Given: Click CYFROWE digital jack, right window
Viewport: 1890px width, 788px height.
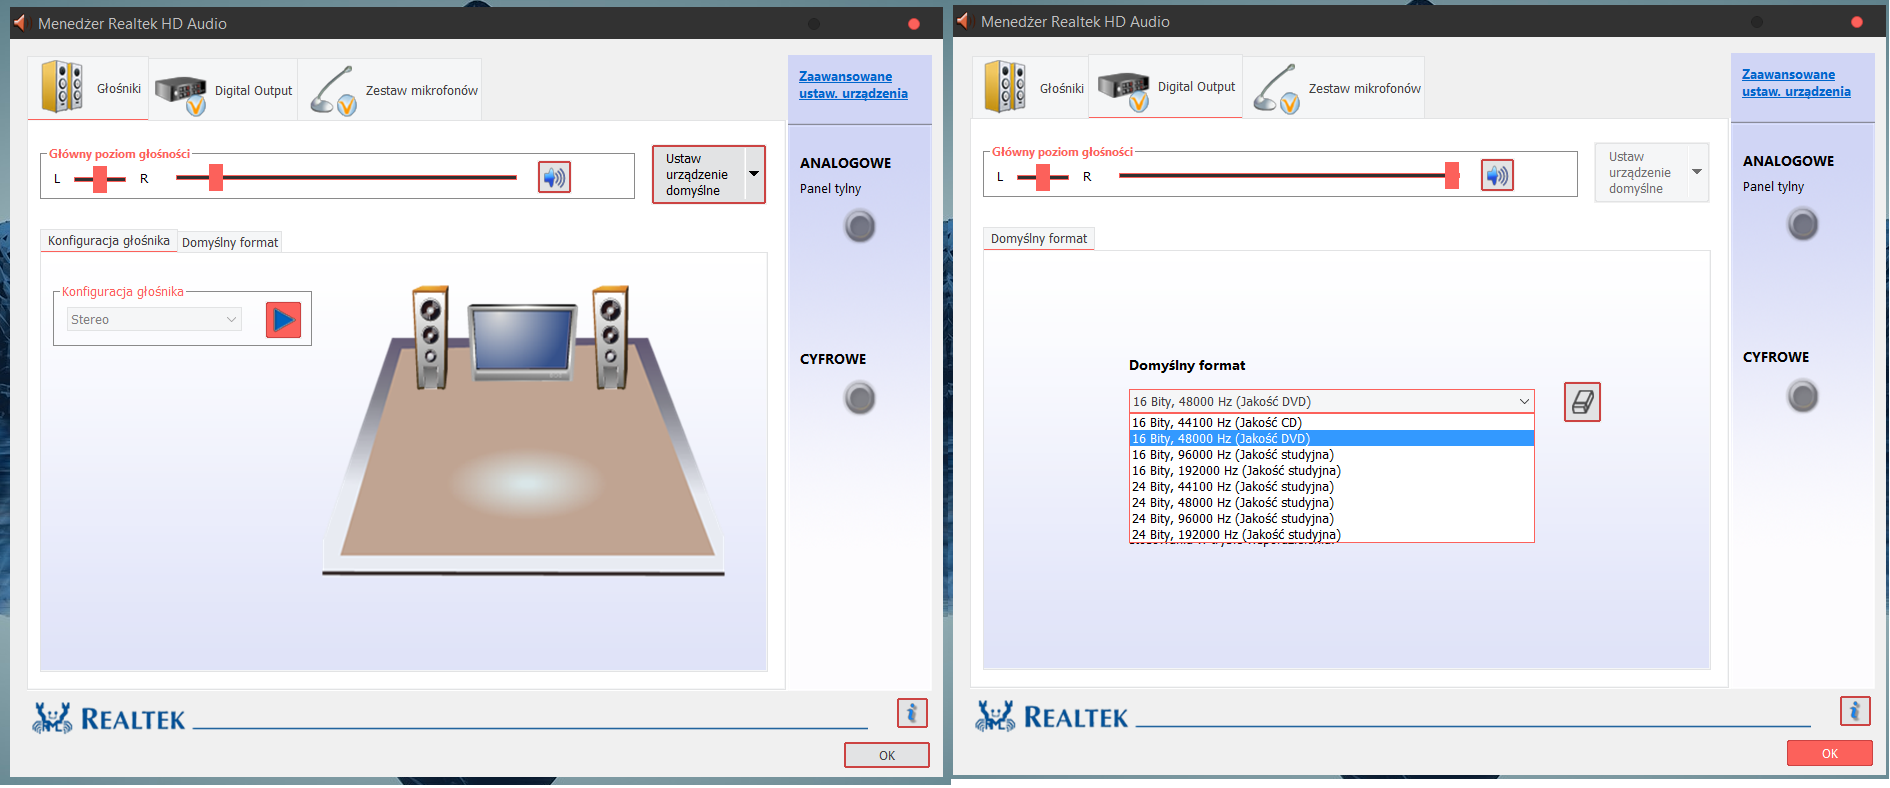Looking at the screenshot, I should pos(1803,397).
